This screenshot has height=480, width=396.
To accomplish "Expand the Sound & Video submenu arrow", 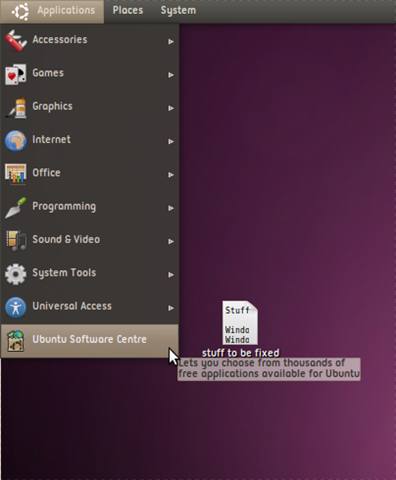I will [171, 241].
